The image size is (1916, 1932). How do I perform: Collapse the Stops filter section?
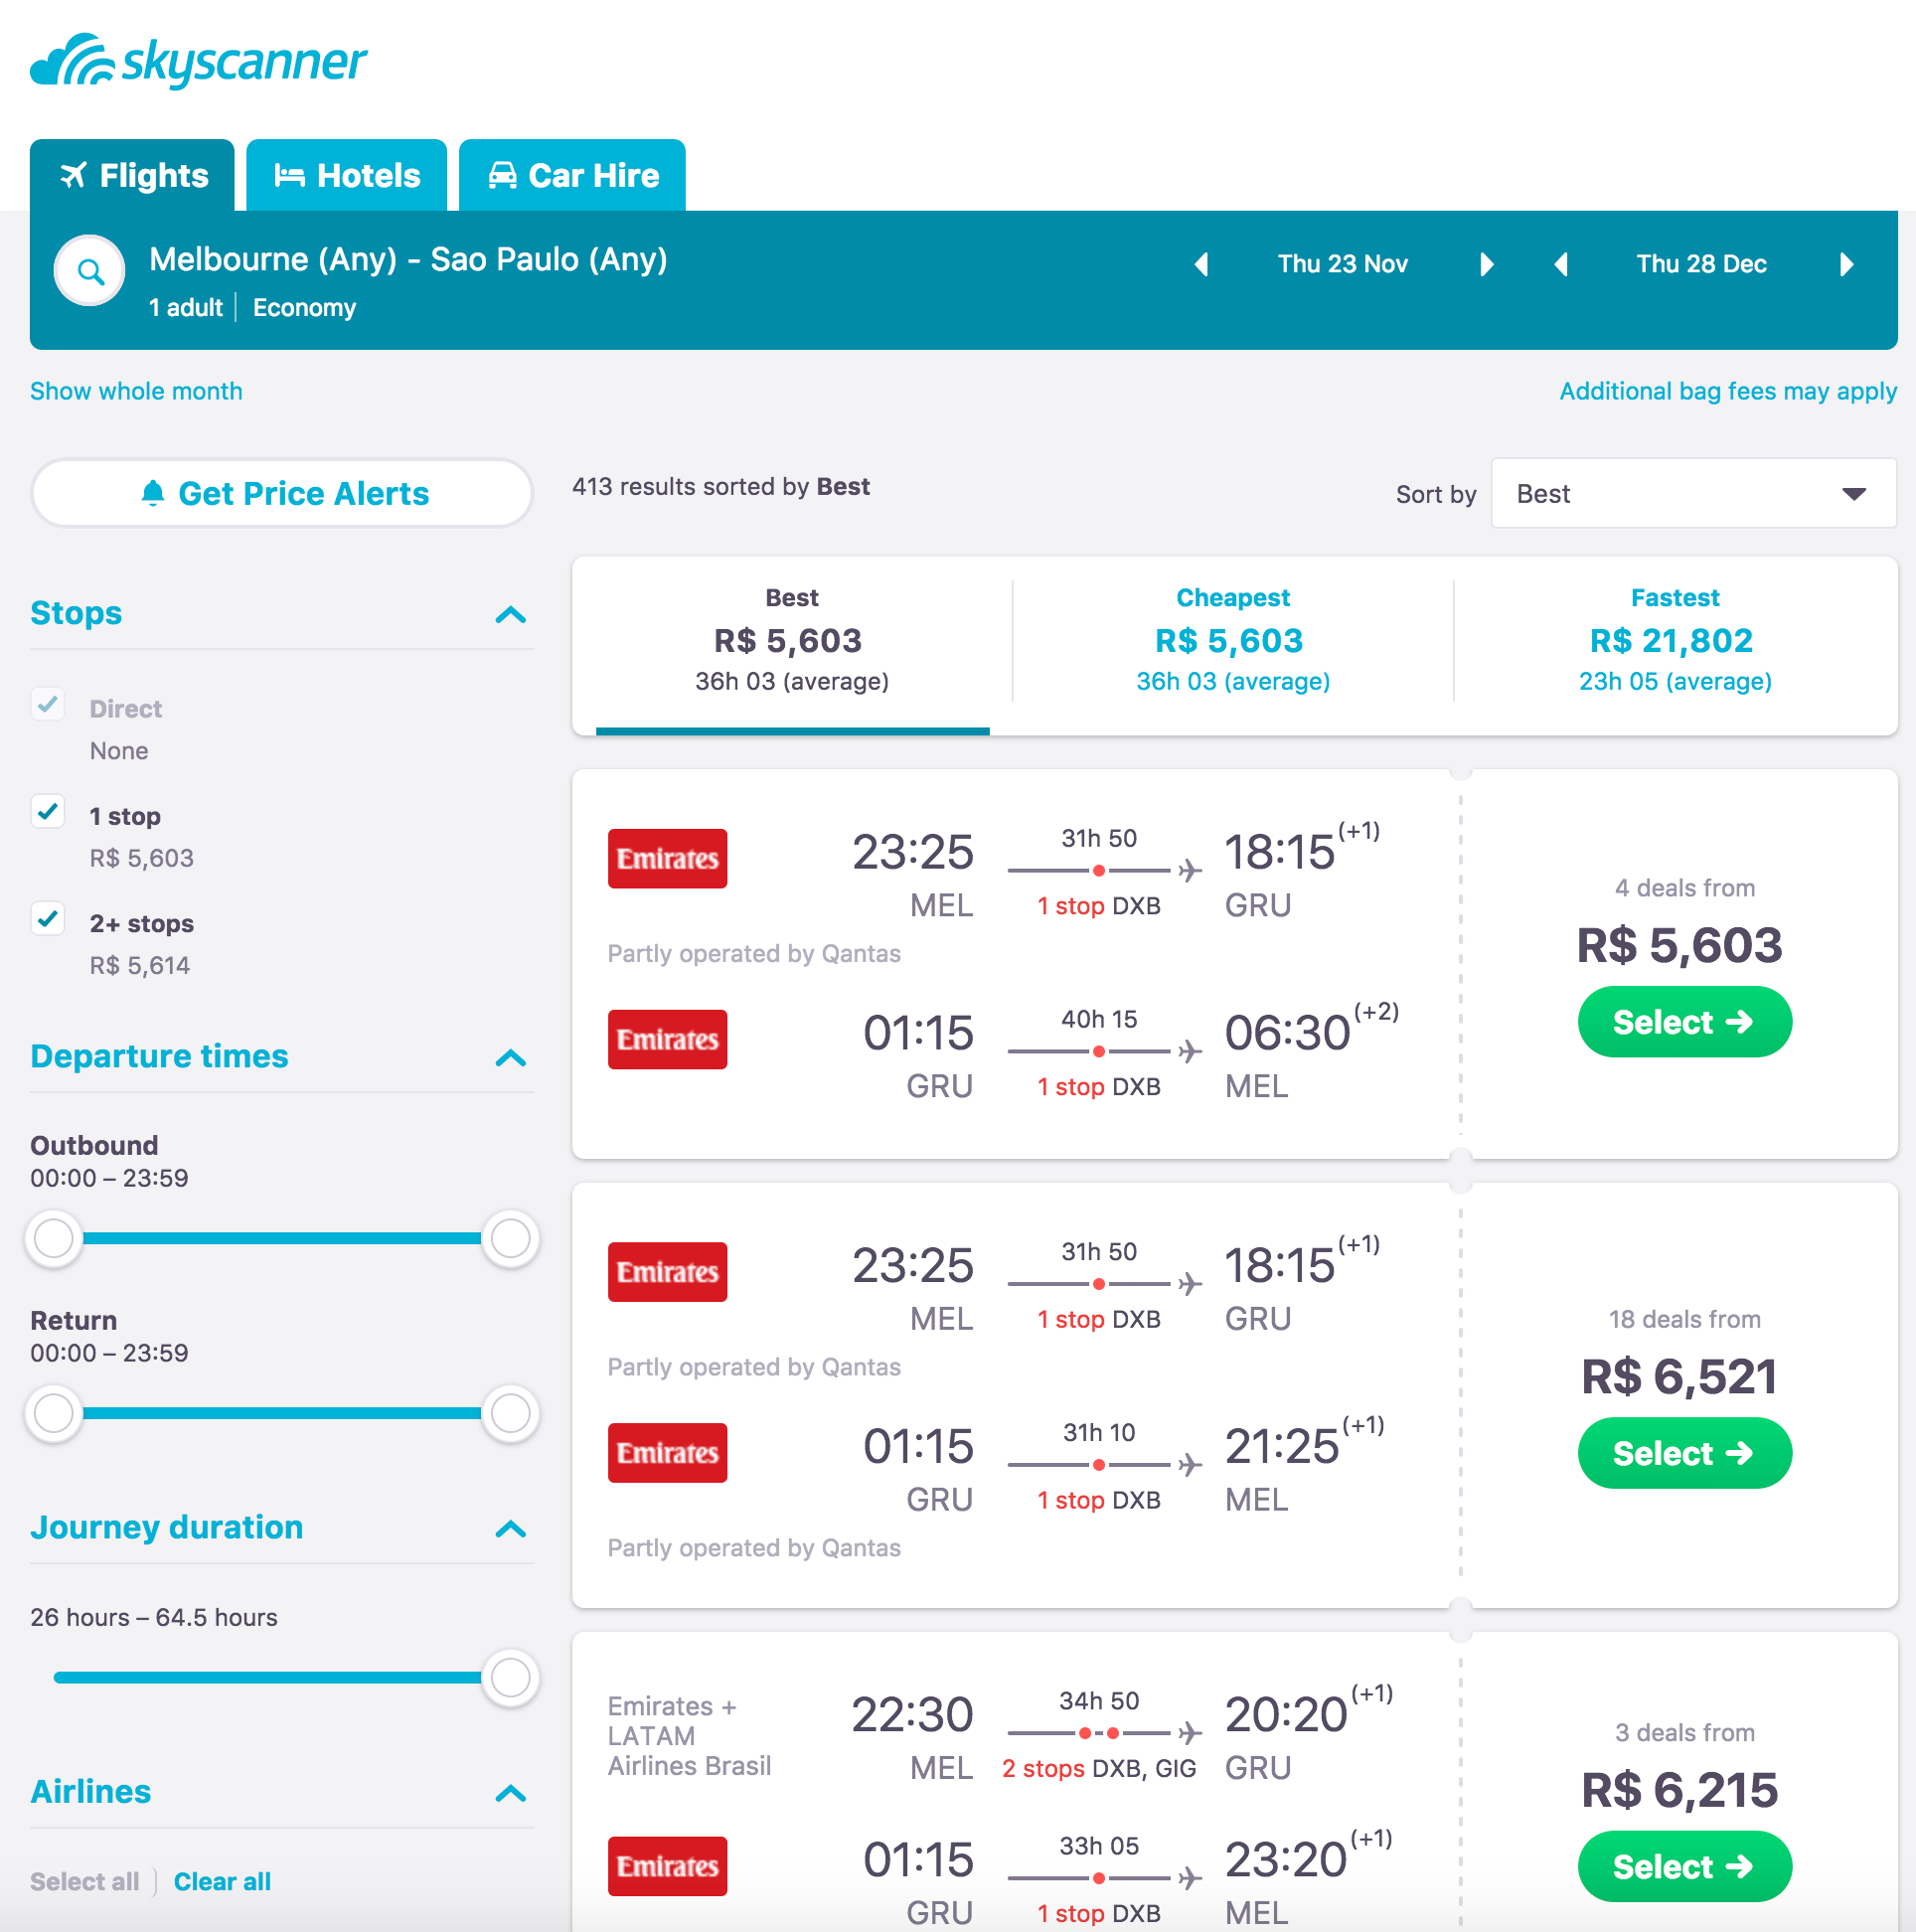click(510, 614)
